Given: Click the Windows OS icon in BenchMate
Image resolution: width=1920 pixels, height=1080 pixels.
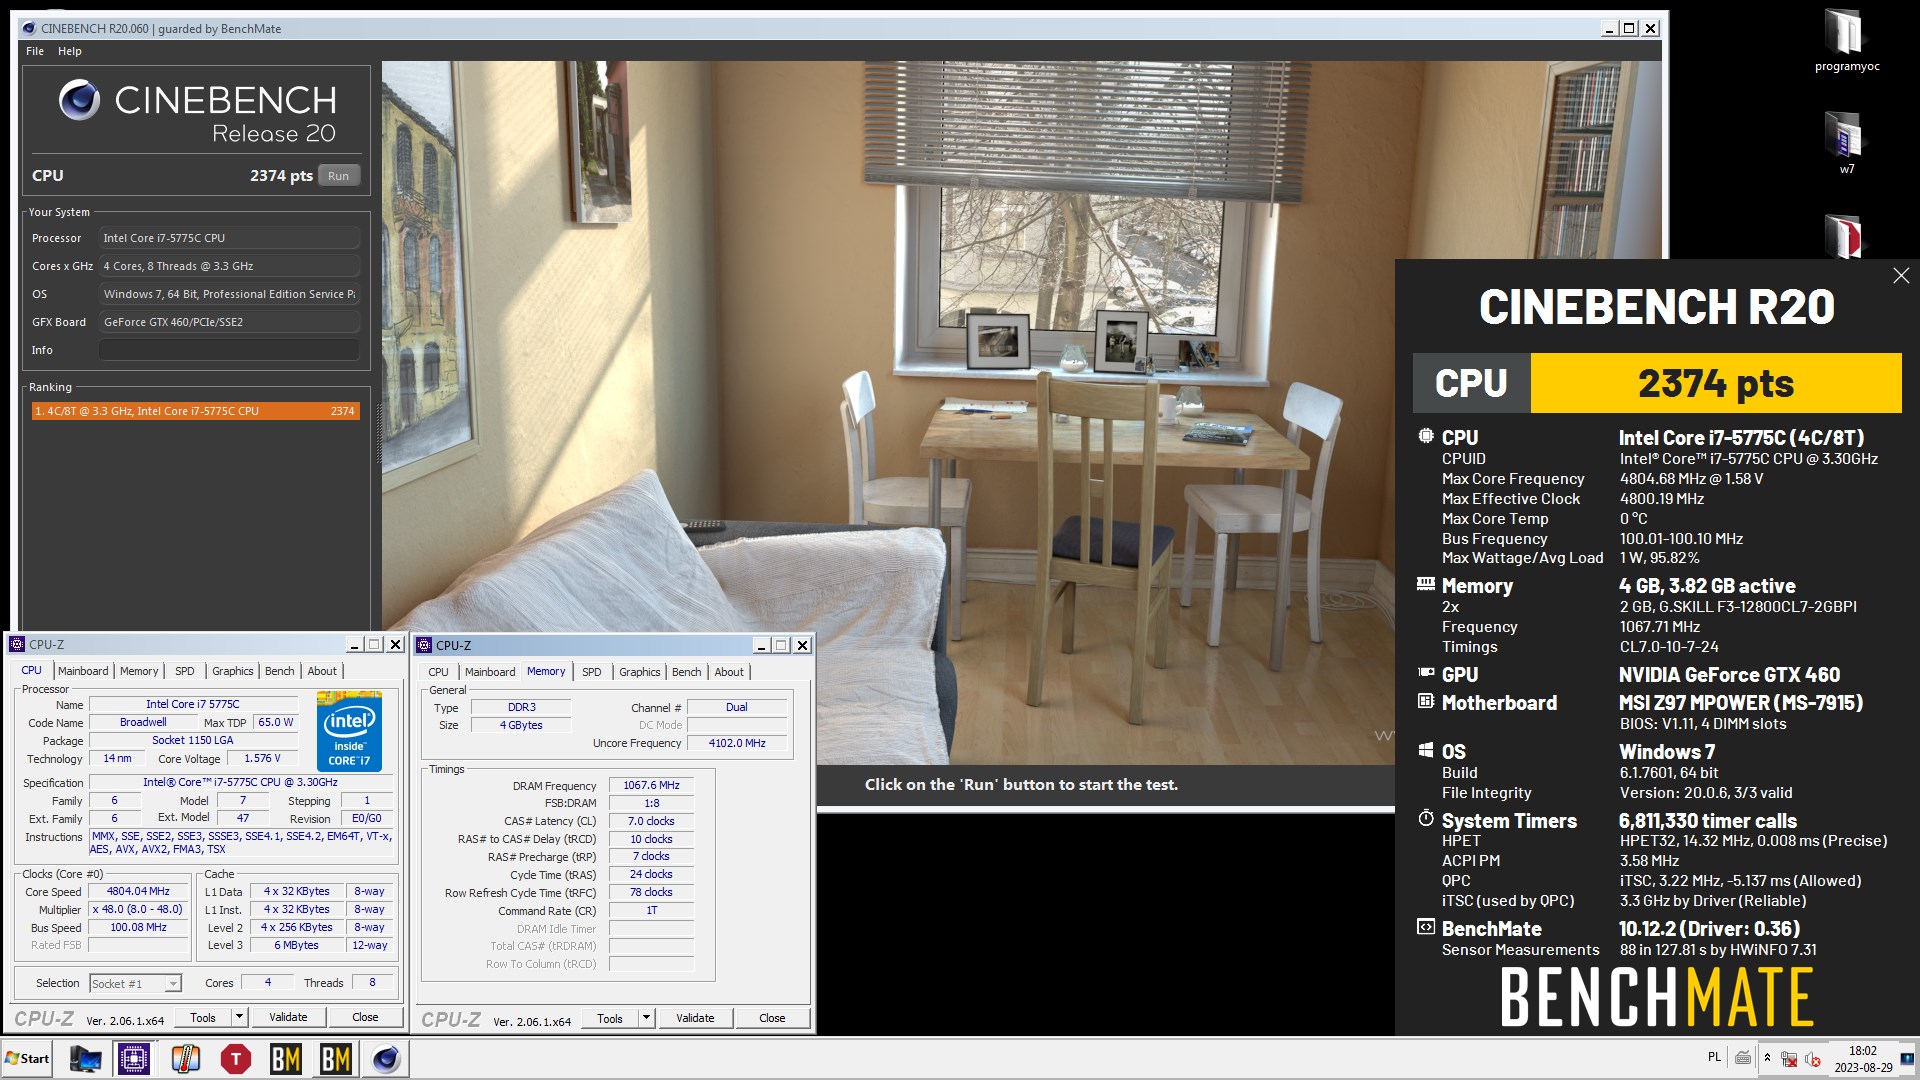Looking at the screenshot, I should 1426,750.
